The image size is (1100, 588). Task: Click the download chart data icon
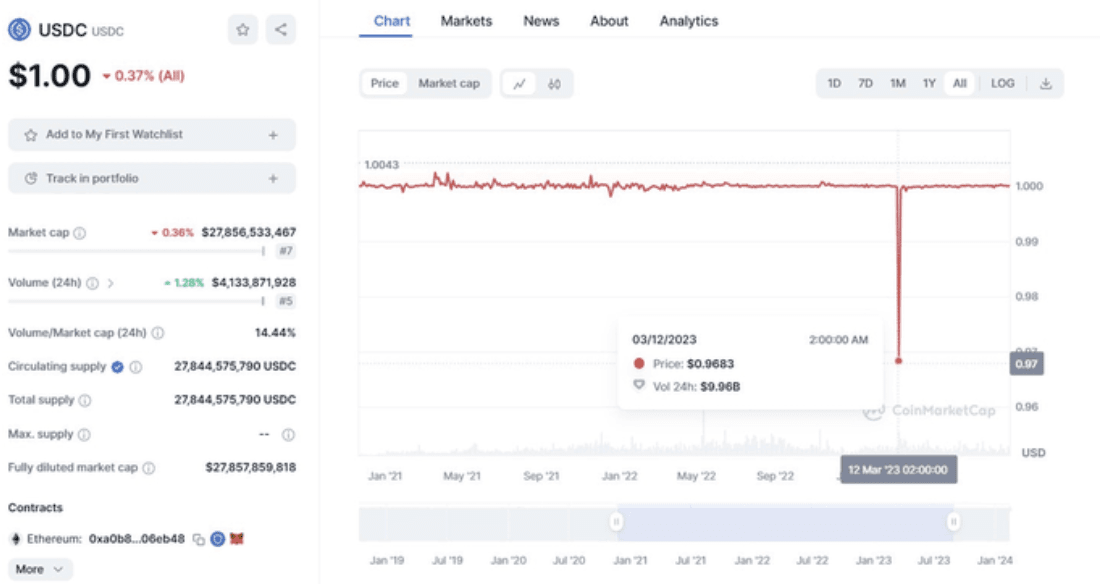tap(1045, 83)
